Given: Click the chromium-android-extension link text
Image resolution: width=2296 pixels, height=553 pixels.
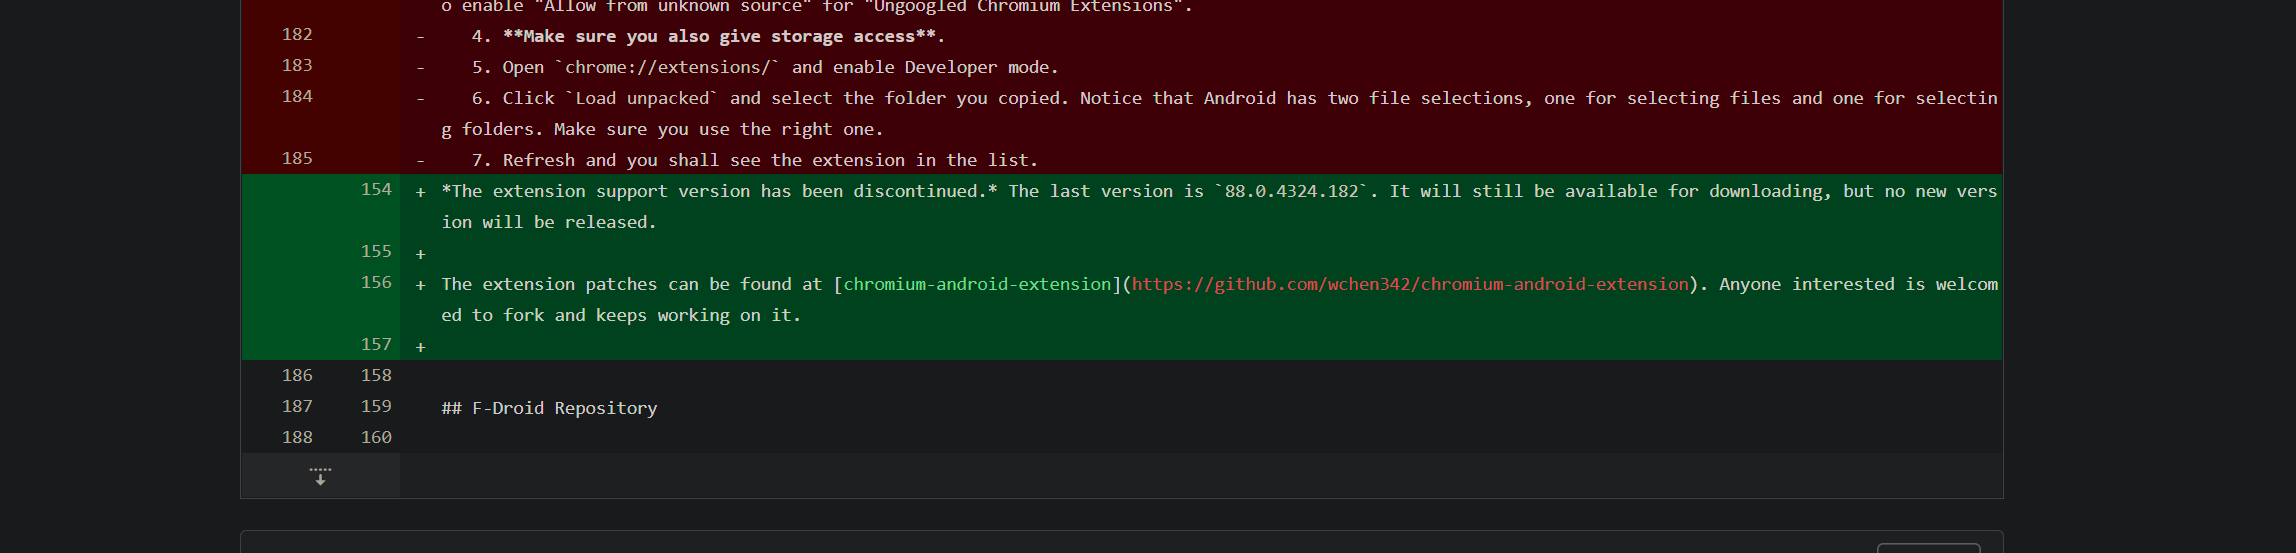Looking at the screenshot, I should click(977, 284).
